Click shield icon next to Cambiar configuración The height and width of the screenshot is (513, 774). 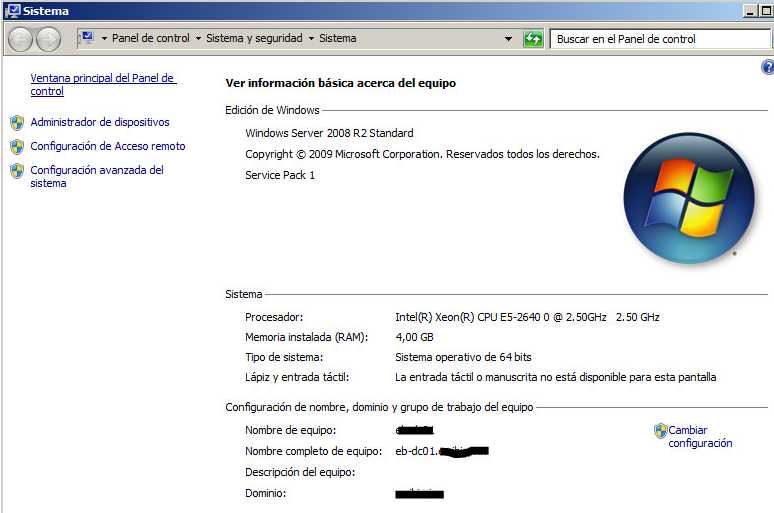660,431
